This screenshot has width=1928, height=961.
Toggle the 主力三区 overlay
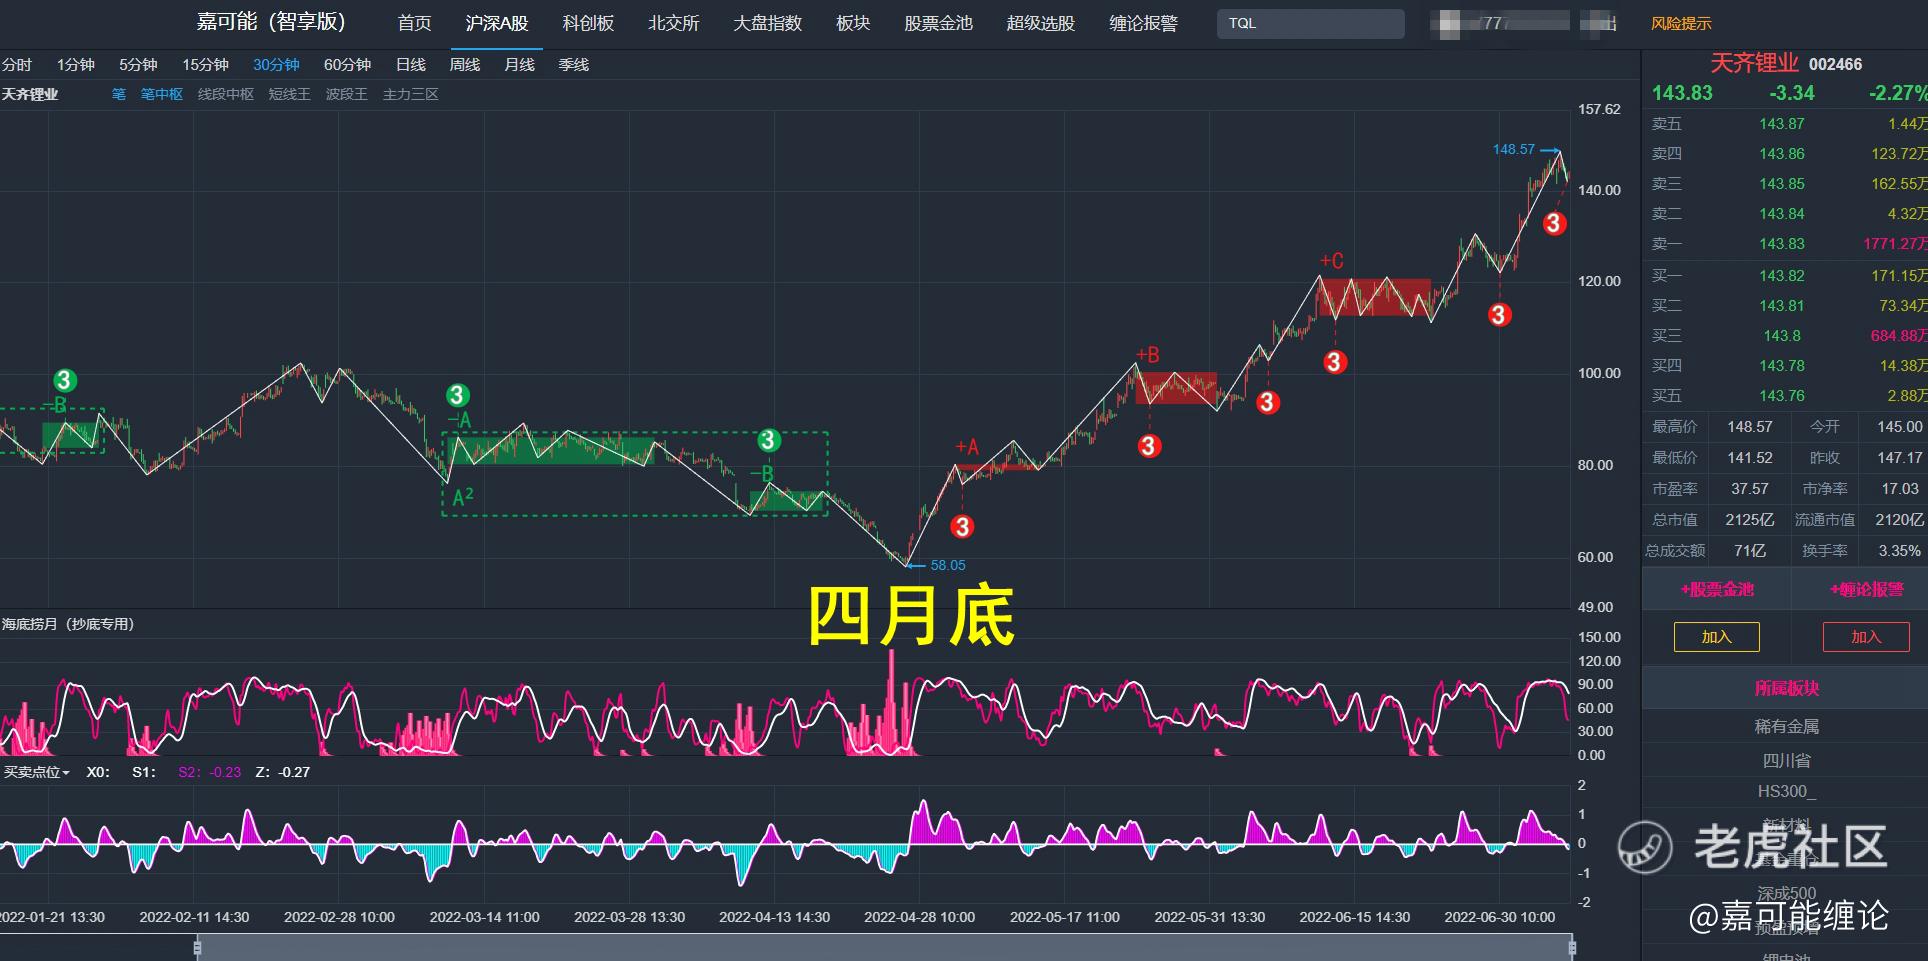coord(411,94)
